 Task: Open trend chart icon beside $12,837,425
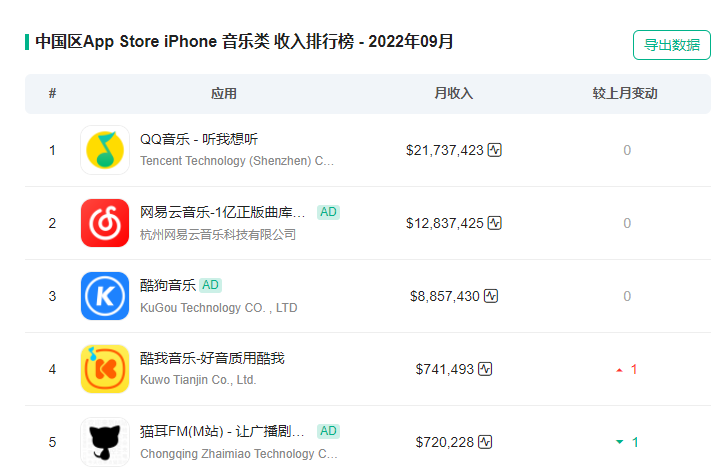point(495,223)
